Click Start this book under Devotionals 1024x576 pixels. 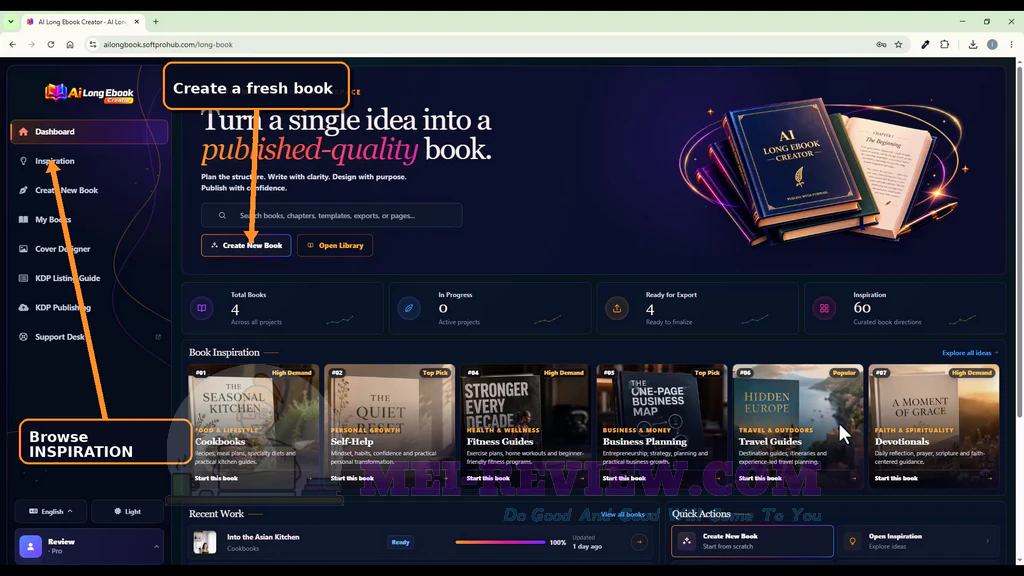tap(896, 479)
